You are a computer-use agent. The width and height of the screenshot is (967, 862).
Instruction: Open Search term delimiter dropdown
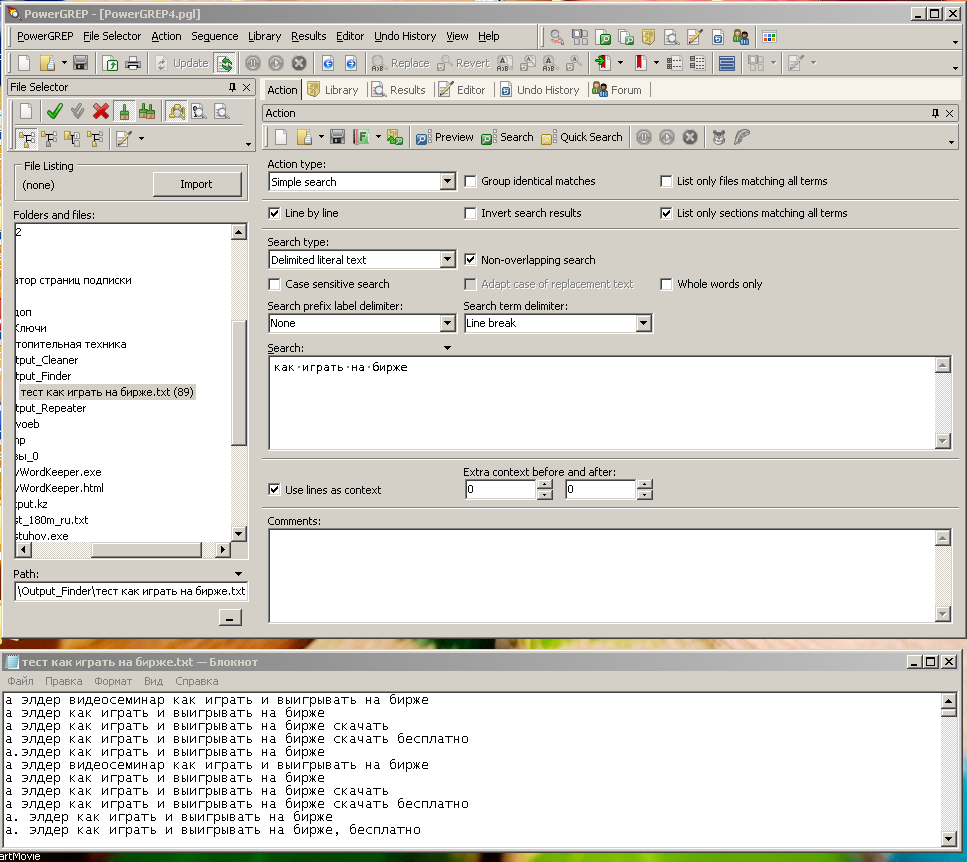643,323
